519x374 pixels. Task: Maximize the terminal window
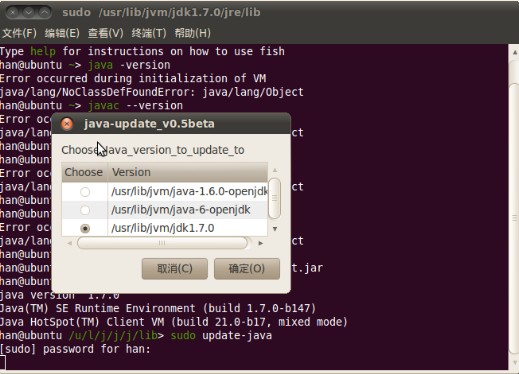coord(44,12)
